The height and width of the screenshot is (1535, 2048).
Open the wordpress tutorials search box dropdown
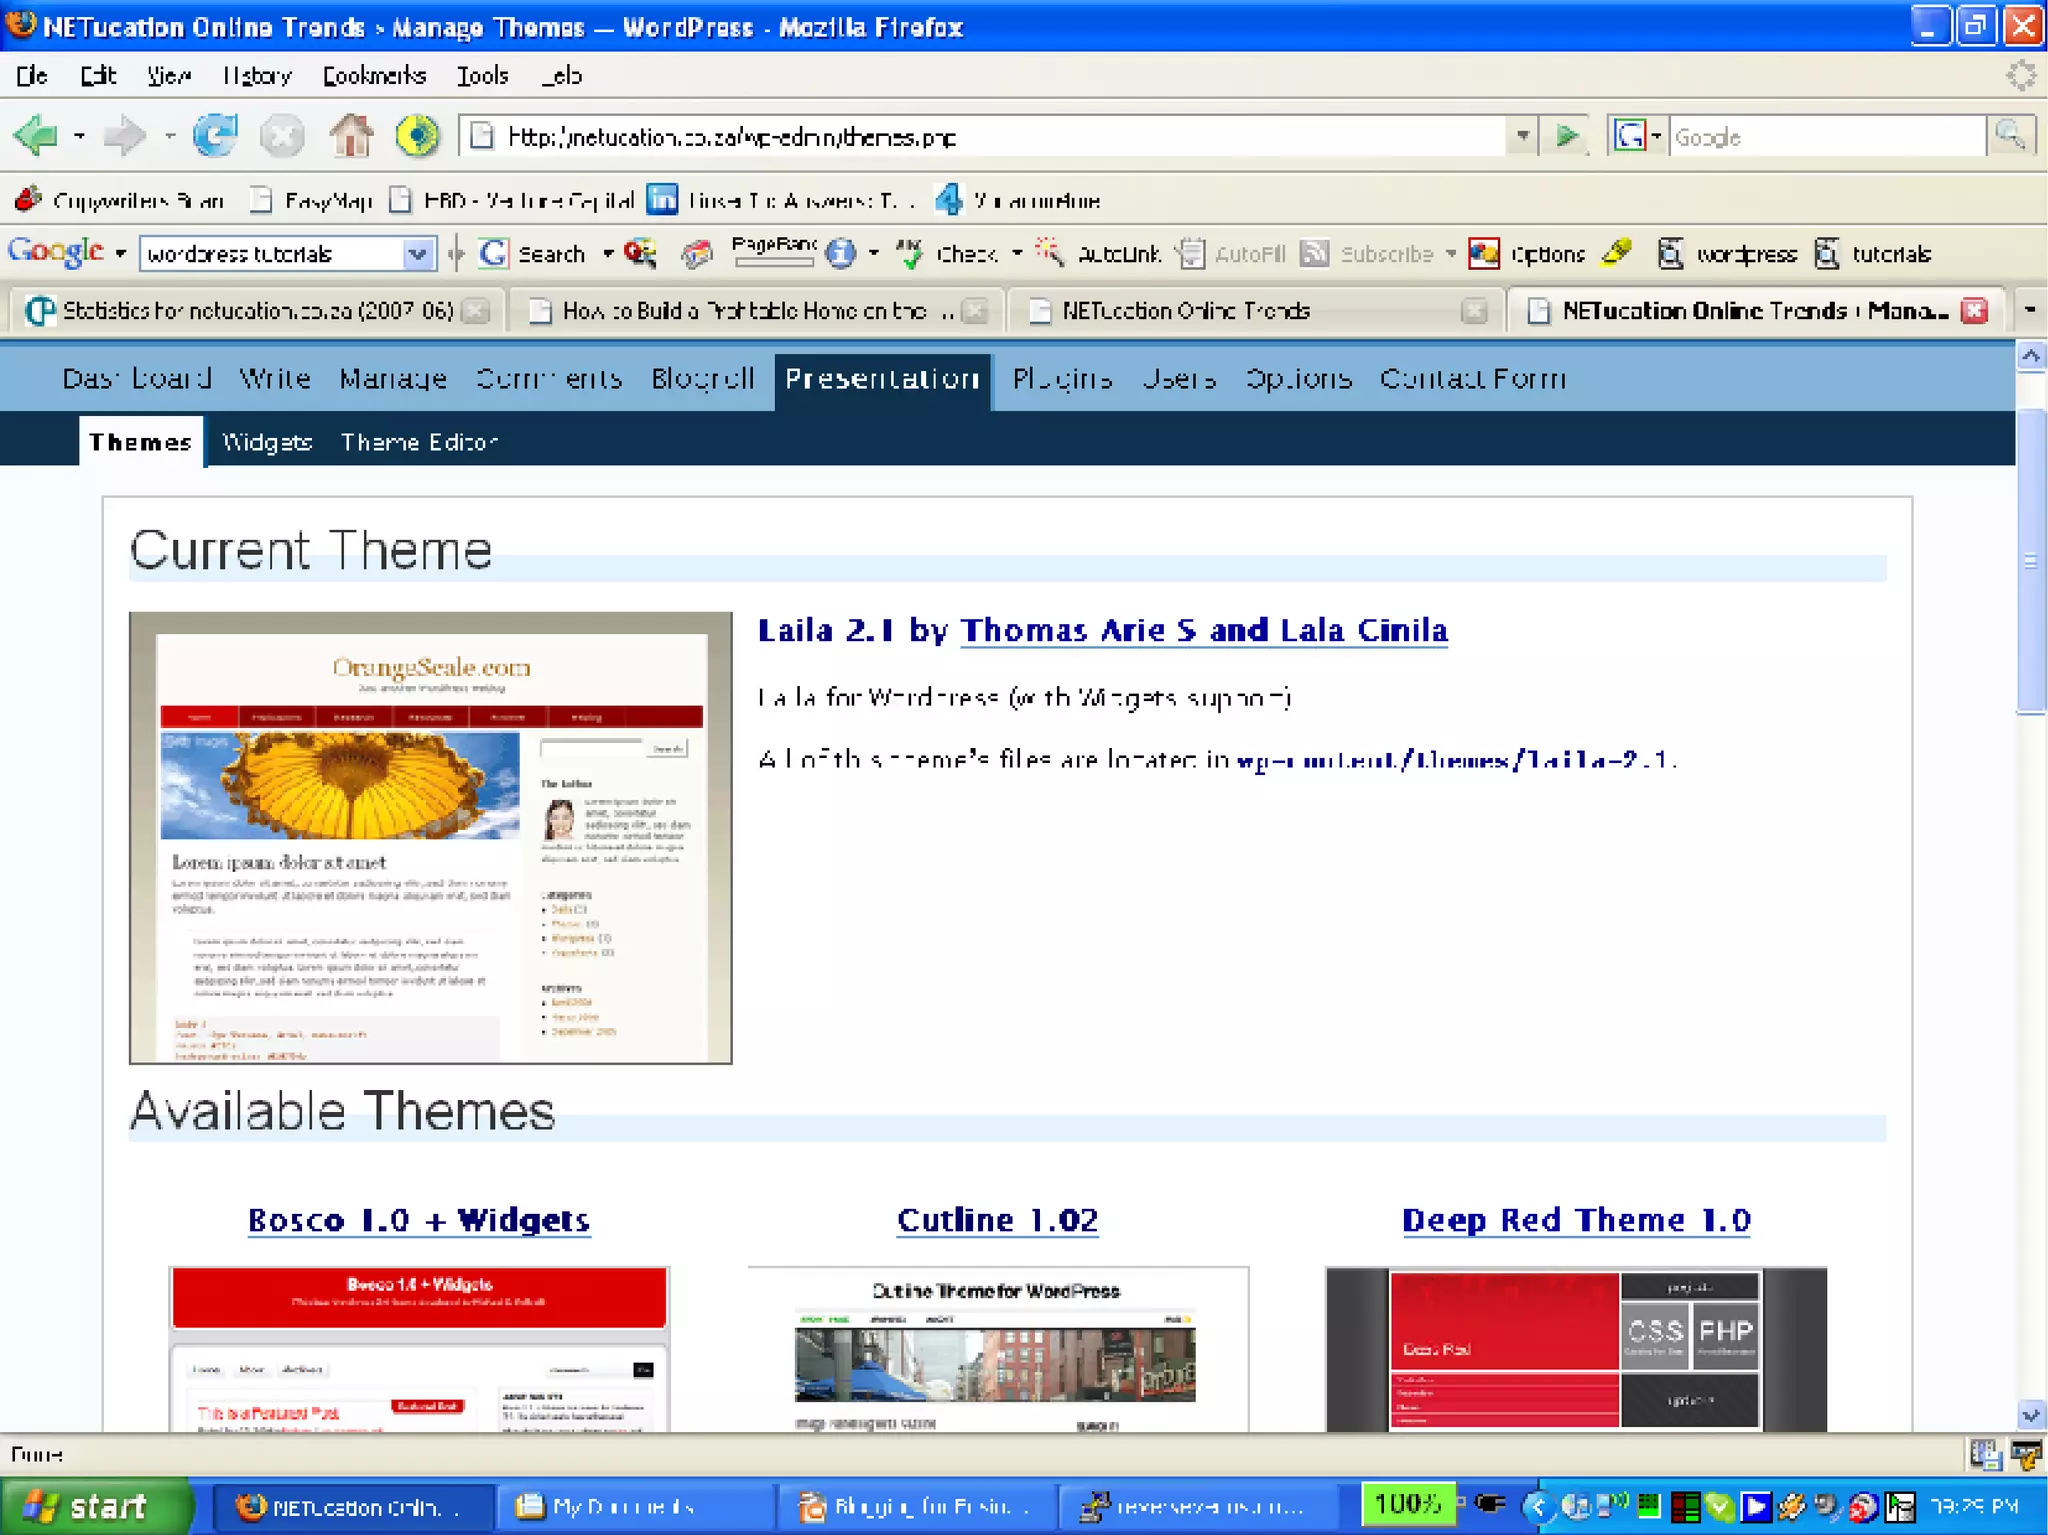[417, 254]
